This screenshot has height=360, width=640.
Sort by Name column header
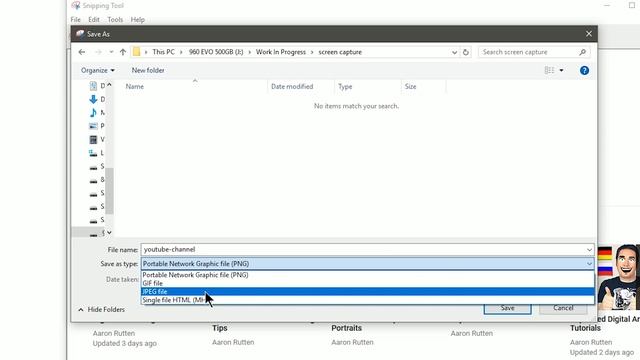(134, 87)
